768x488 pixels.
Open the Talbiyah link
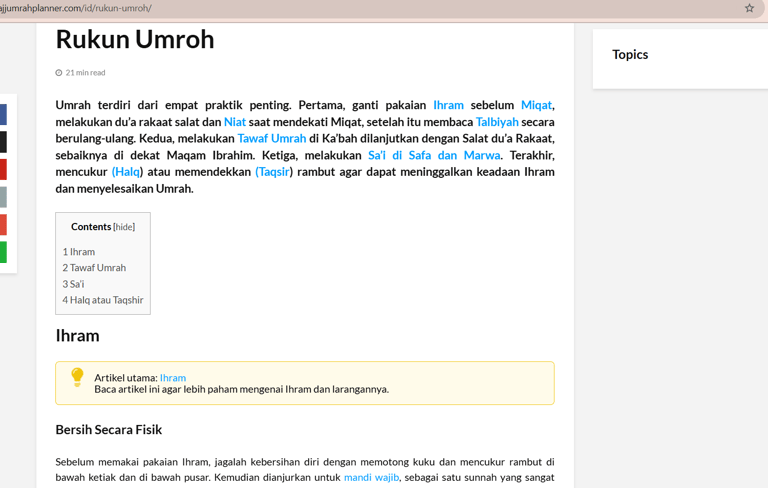pyautogui.click(x=497, y=122)
